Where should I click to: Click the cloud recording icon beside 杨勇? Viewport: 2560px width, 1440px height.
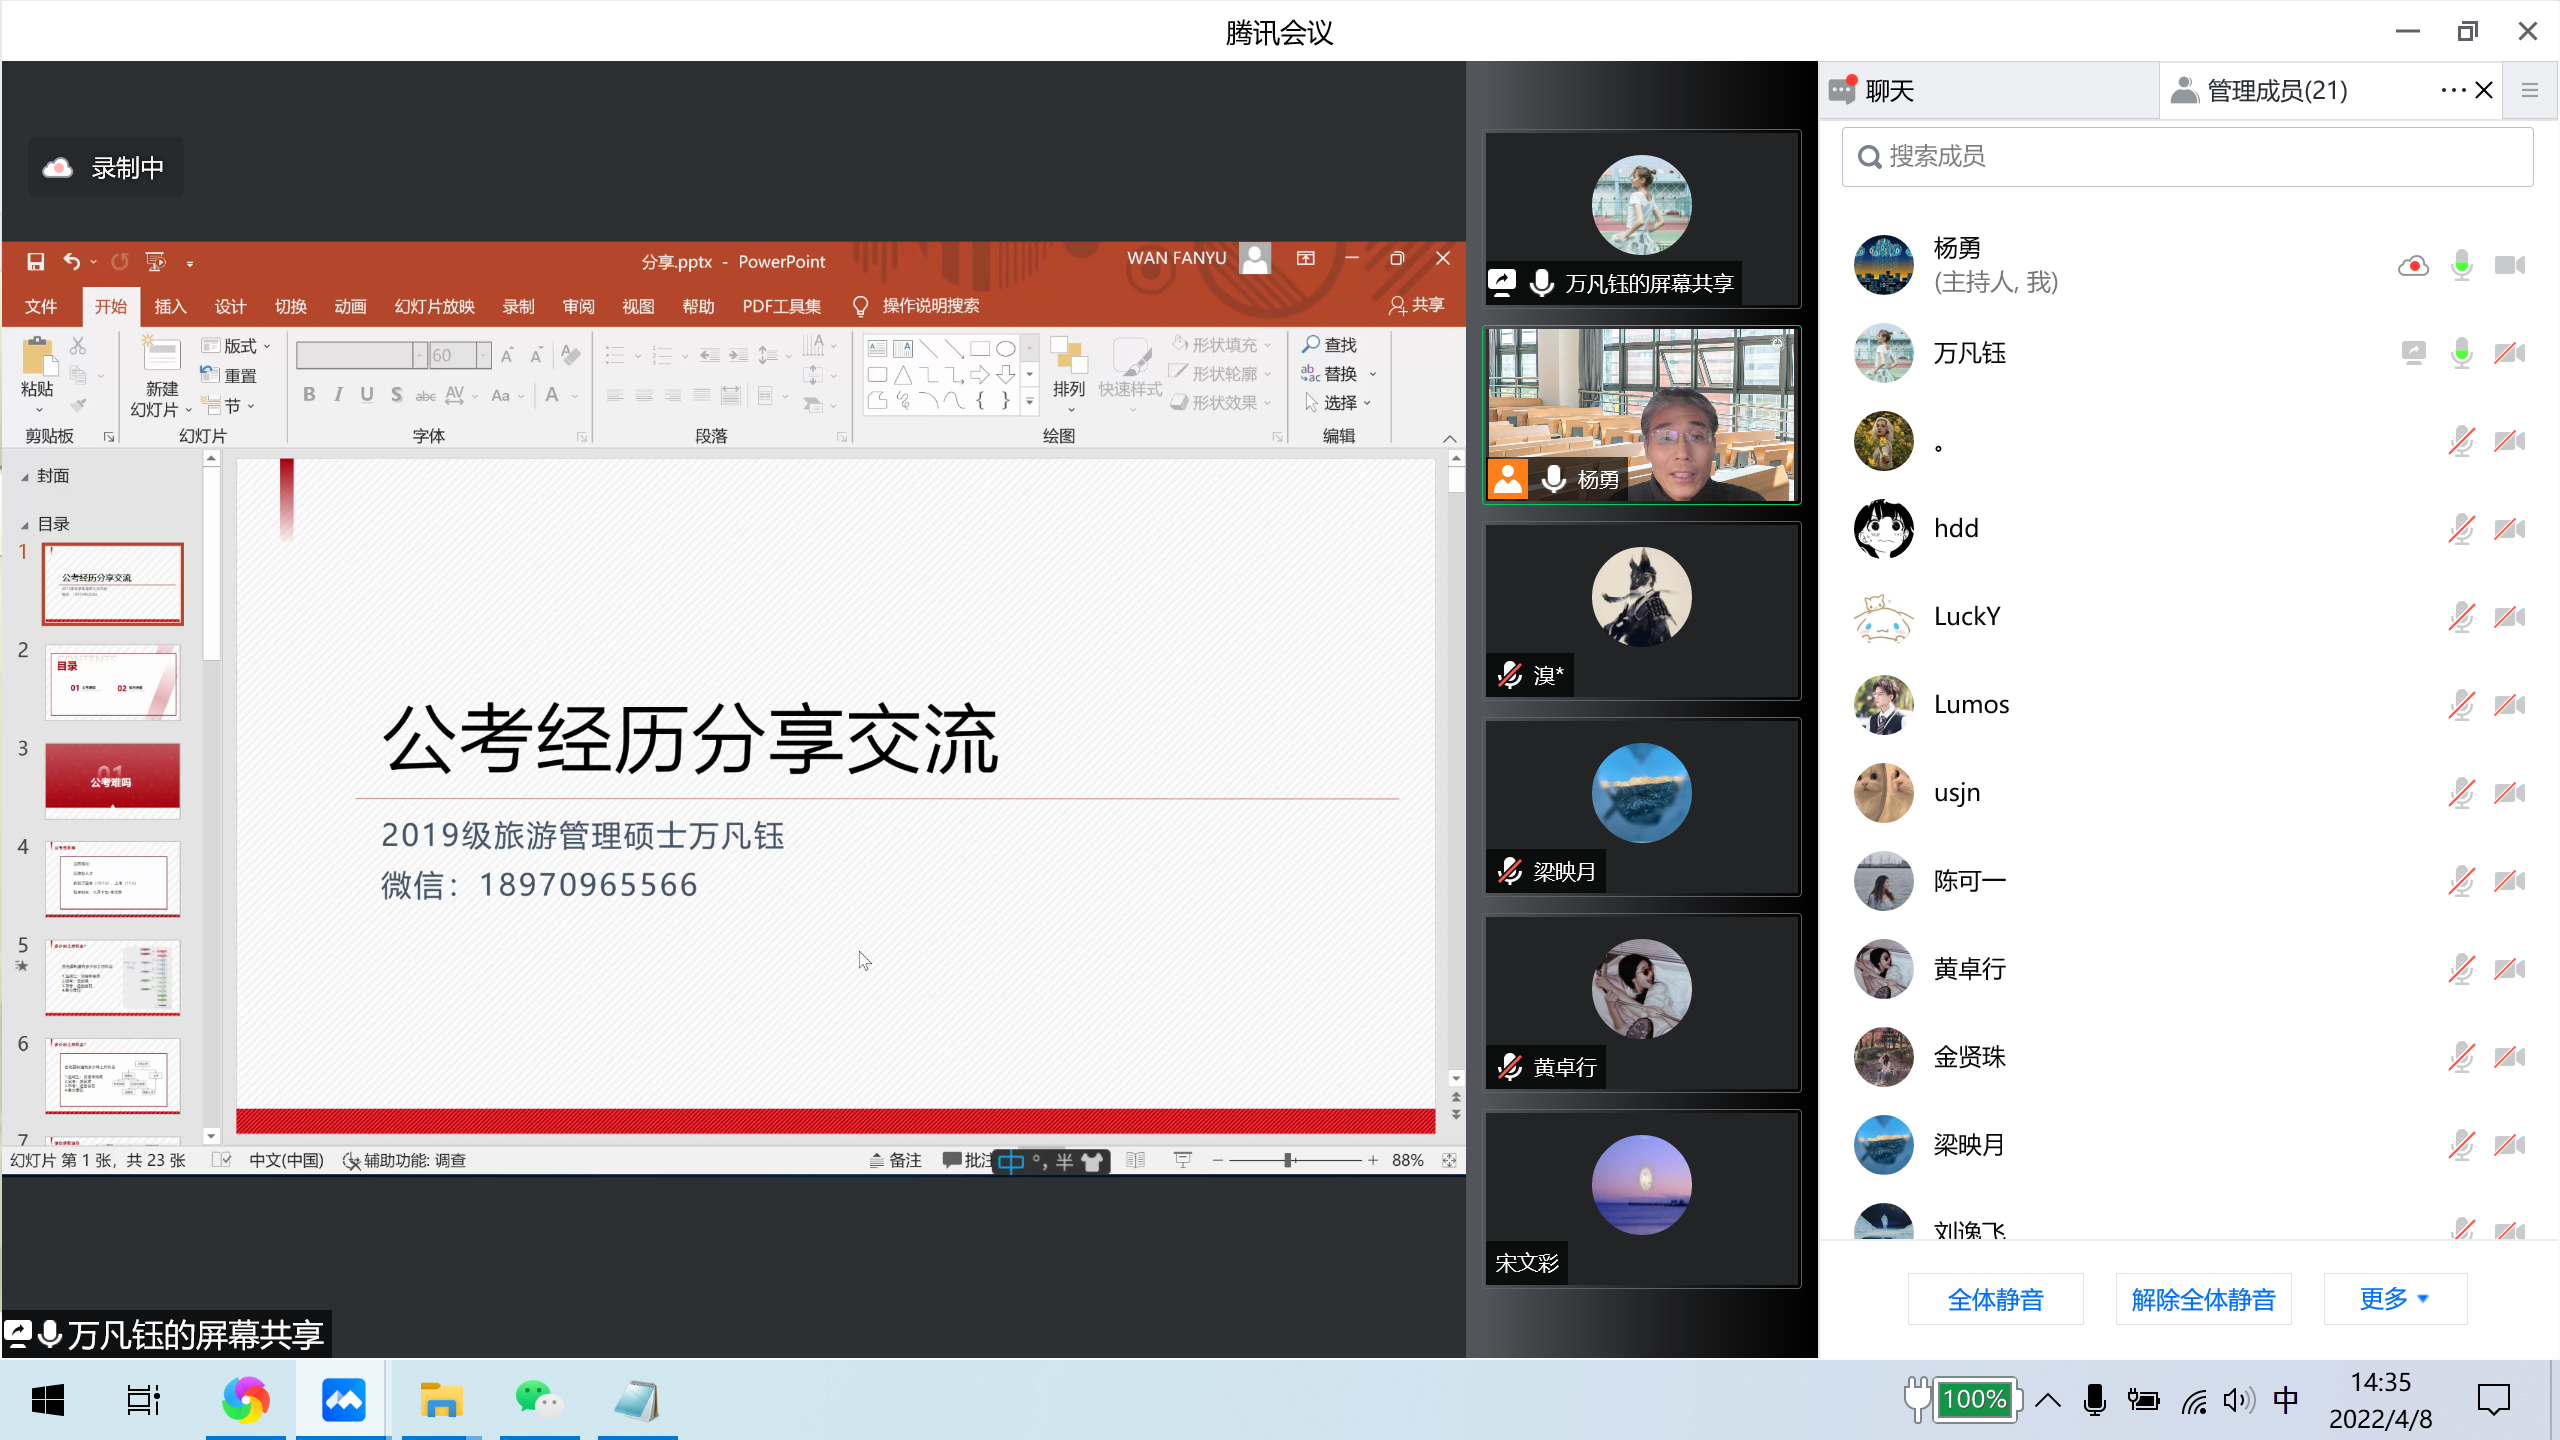pyautogui.click(x=2413, y=266)
